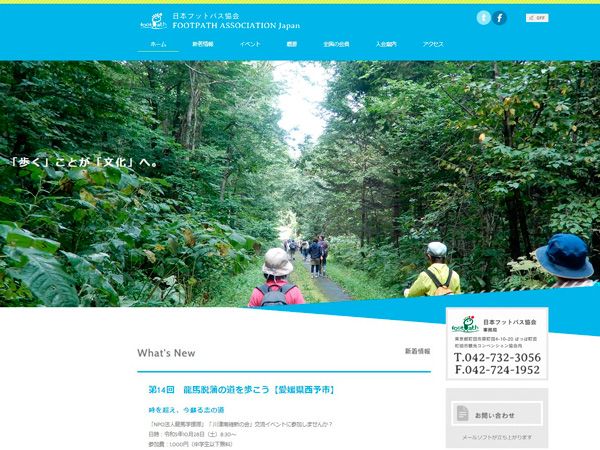Click the document icon on contact button
Screen dimensions: 600x450
pyautogui.click(x=462, y=414)
